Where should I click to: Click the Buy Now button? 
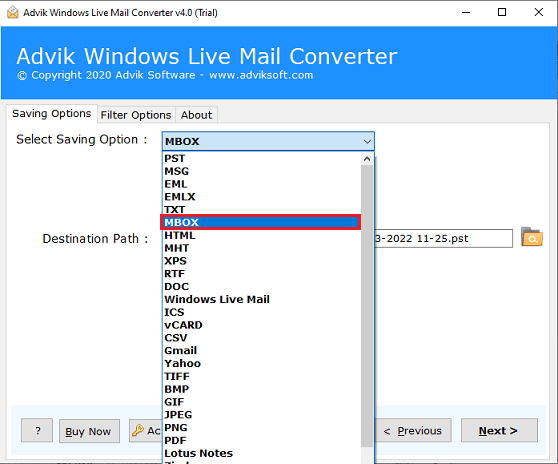click(89, 431)
